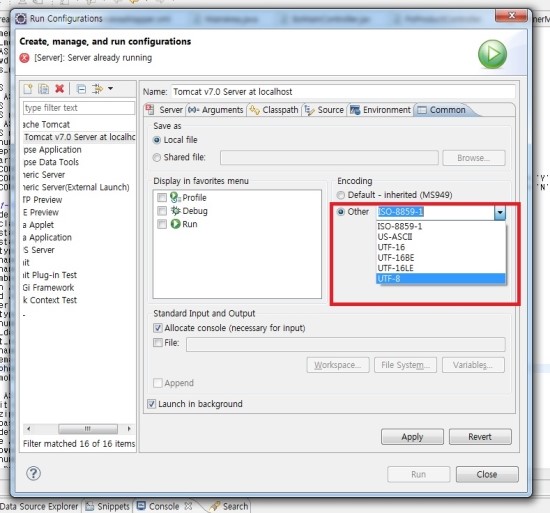
Task: Click the encoding combo box dropdown arrow
Action: click(500, 212)
